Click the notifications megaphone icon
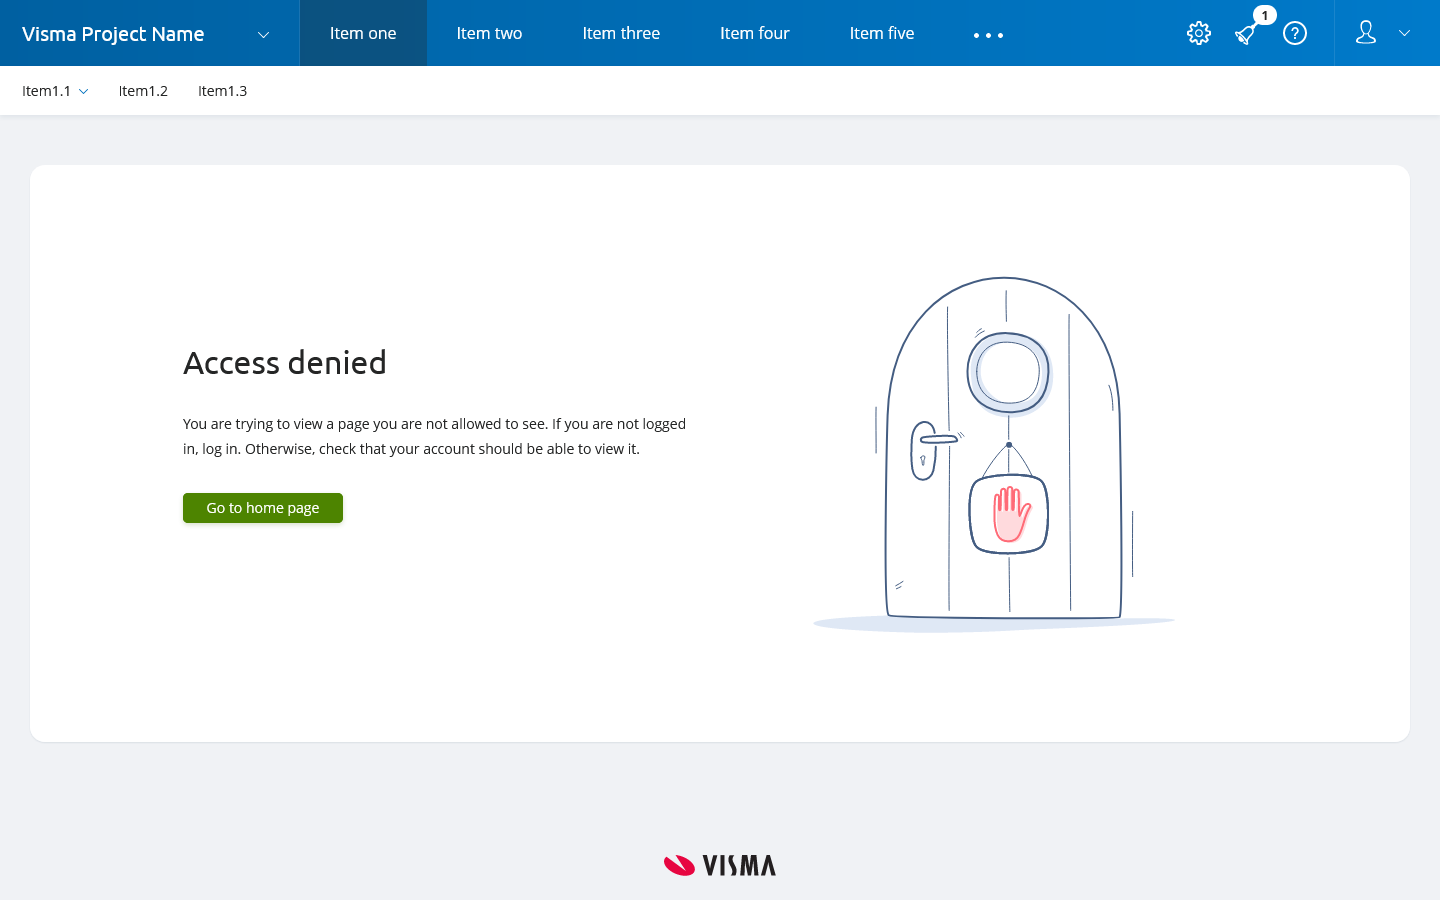This screenshot has height=900, width=1440. pyautogui.click(x=1245, y=36)
